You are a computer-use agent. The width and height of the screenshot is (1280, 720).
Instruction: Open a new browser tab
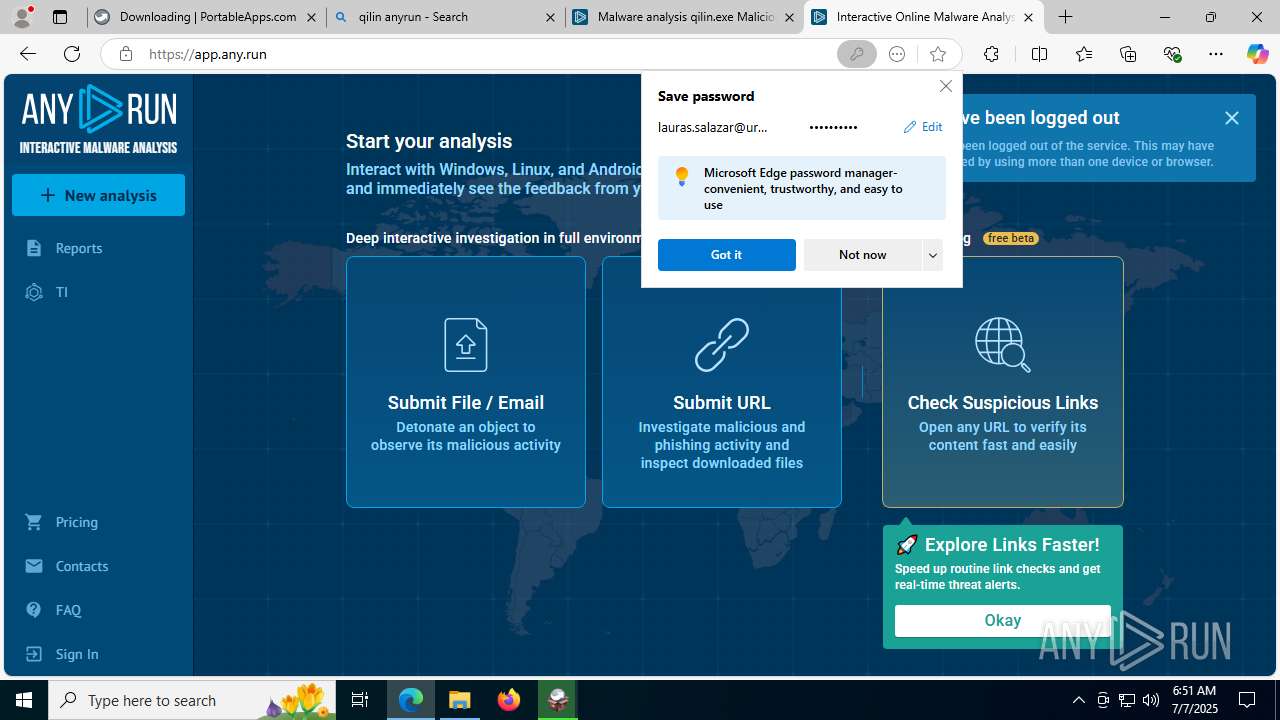1066,17
